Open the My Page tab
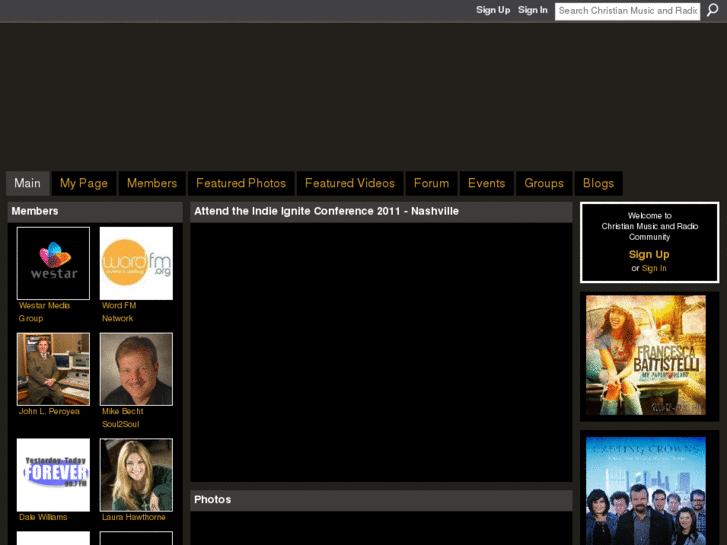 coord(84,183)
